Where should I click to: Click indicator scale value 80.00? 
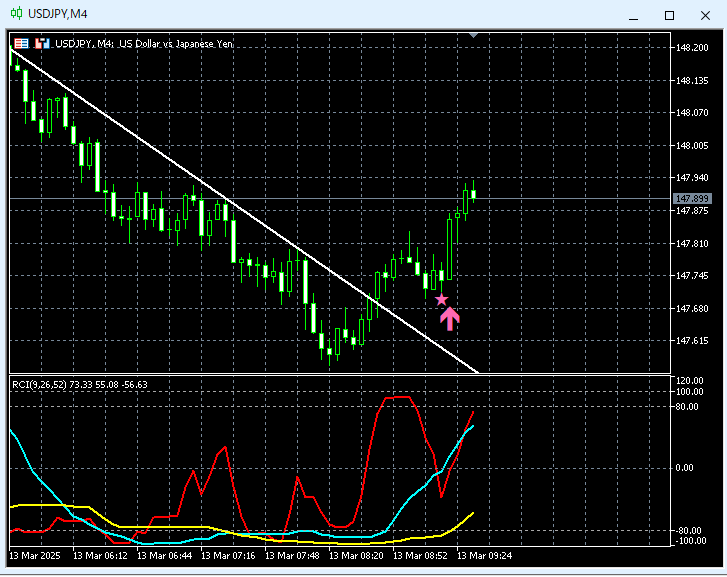687,407
